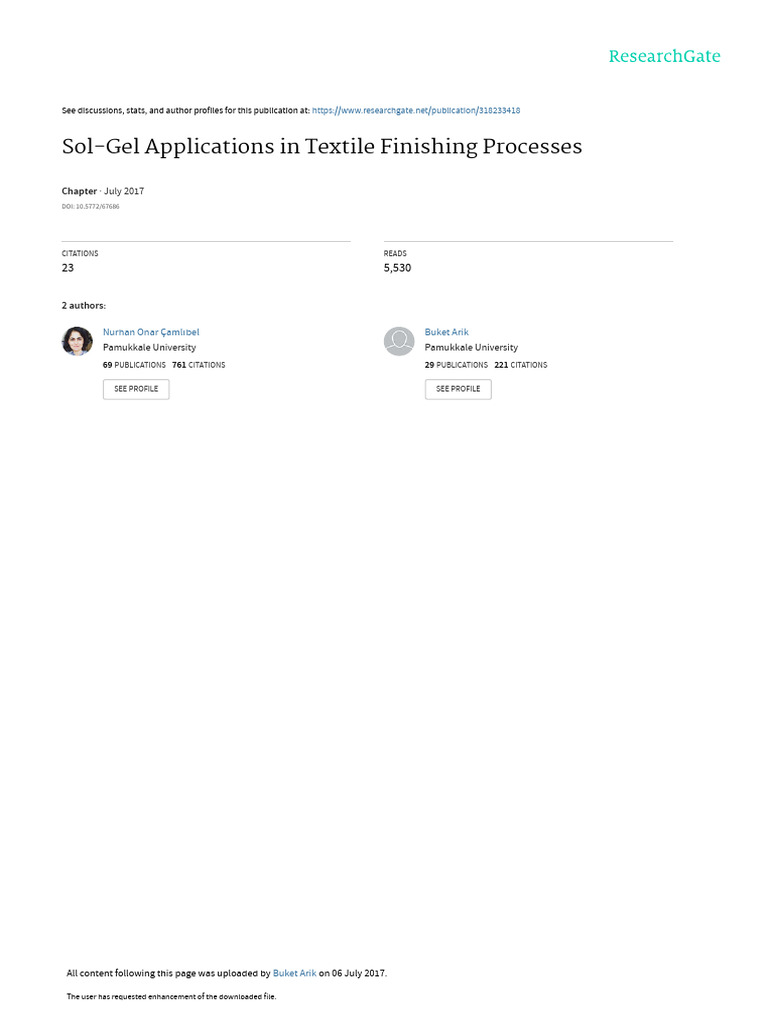Click Pamukkale University under Buket Arik
This screenshot has width=768, height=1024.
pos(471,347)
